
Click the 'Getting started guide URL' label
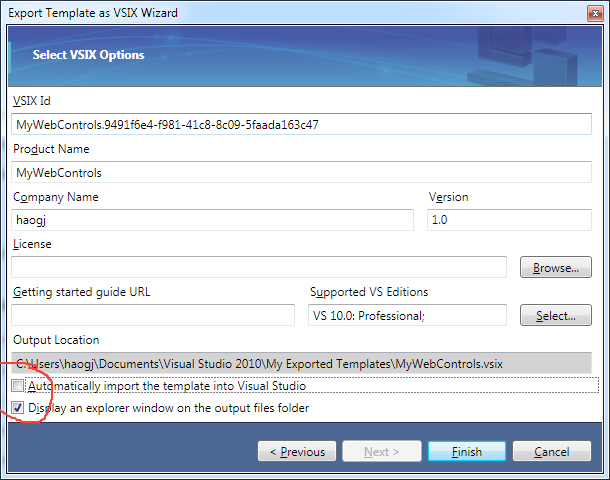tap(82, 292)
